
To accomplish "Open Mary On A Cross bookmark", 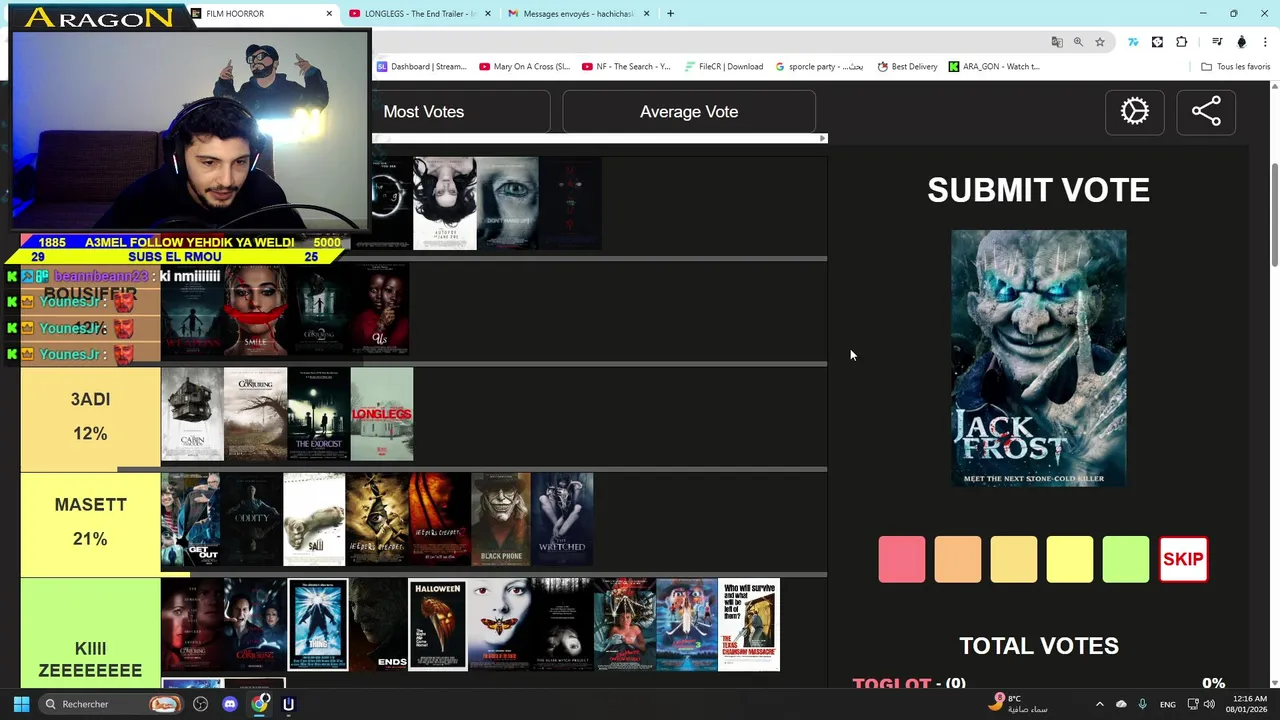I will click(525, 67).
